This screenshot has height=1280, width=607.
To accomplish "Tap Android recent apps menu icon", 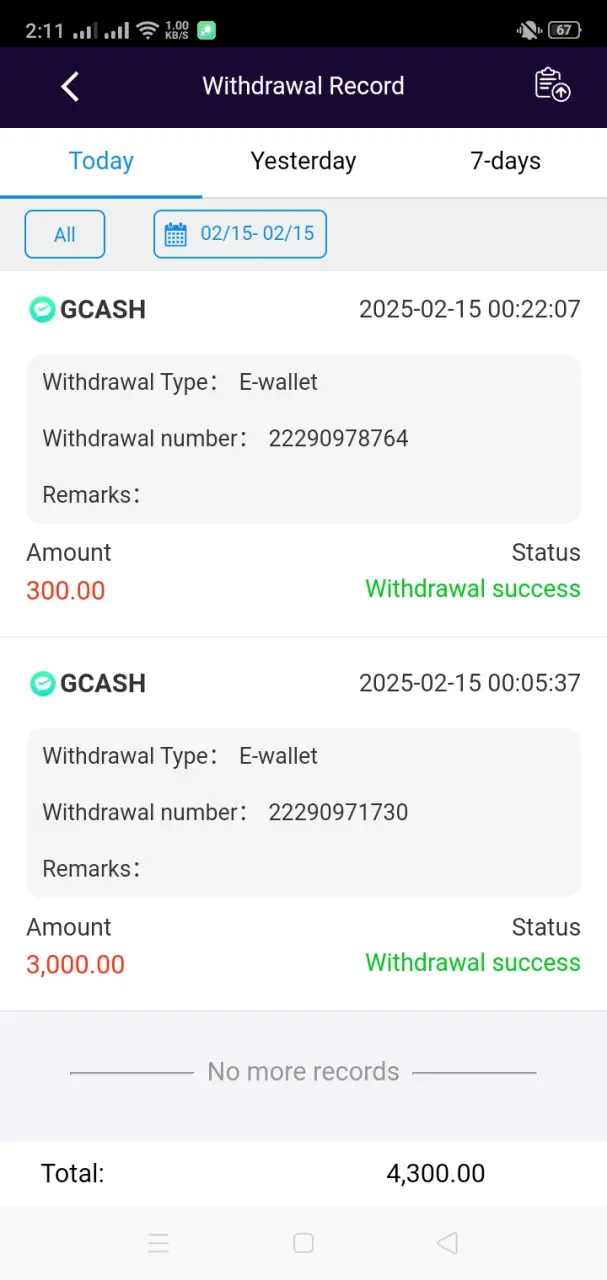I will 158,1243.
